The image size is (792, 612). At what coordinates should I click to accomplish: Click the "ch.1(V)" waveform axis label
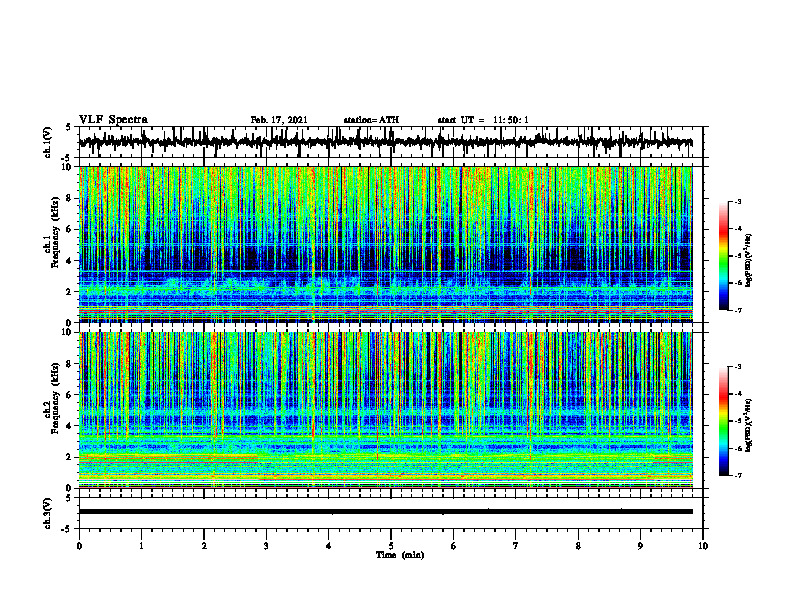click(x=48, y=142)
